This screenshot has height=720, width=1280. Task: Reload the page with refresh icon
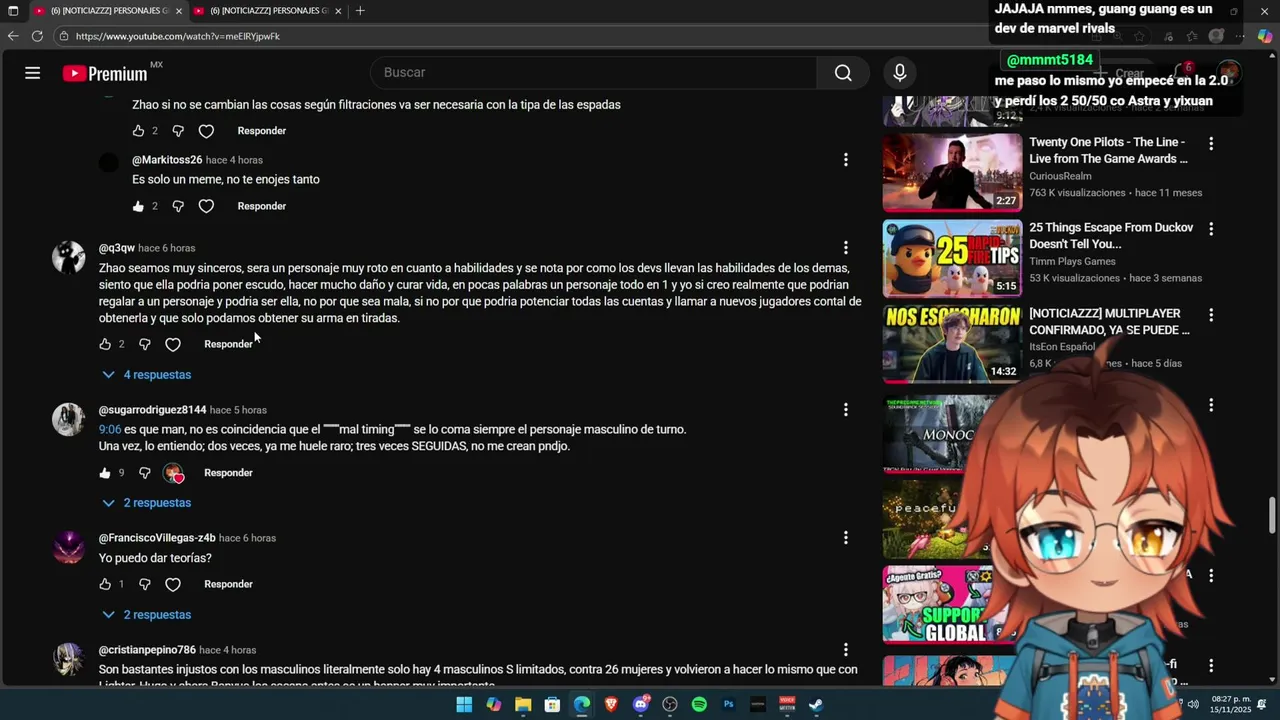point(37,36)
